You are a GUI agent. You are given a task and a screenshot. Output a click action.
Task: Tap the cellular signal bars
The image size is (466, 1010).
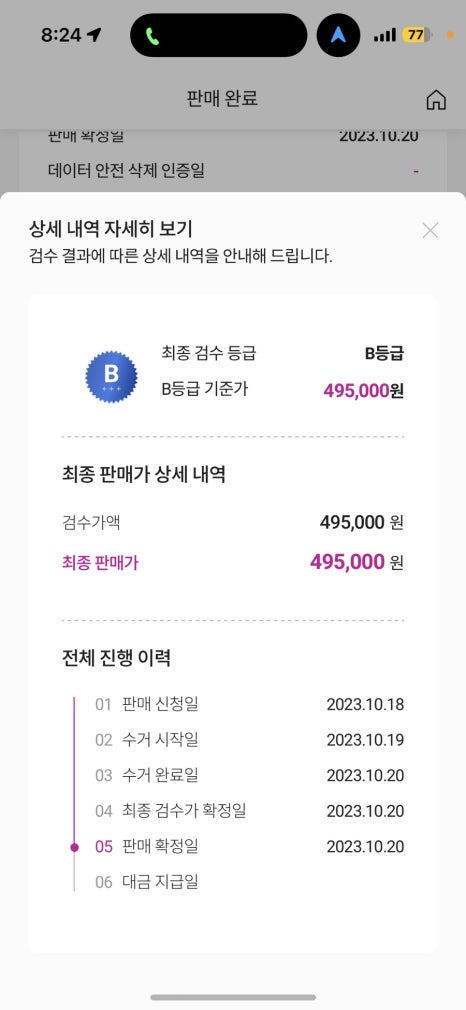point(385,35)
